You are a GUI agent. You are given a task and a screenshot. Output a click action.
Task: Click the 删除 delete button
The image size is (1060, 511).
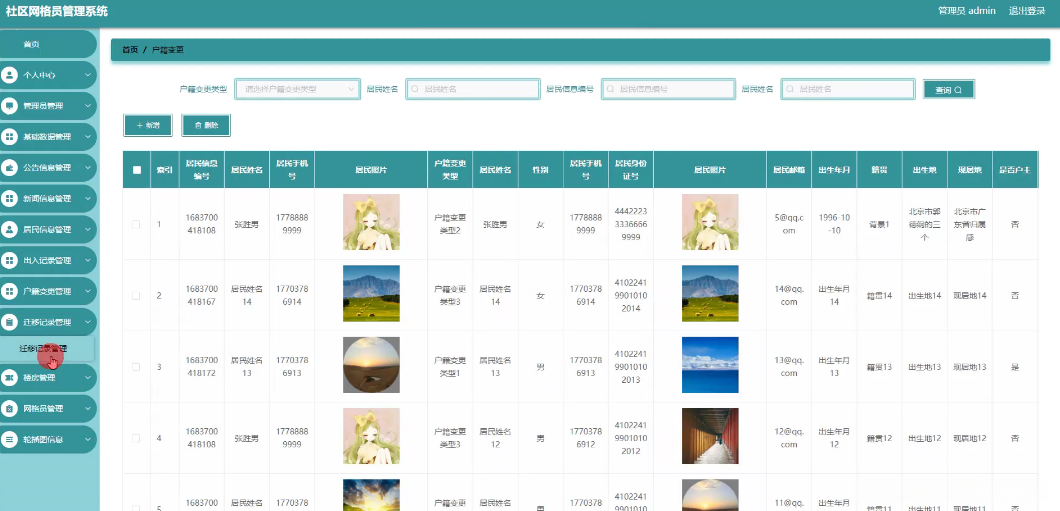[206, 126]
